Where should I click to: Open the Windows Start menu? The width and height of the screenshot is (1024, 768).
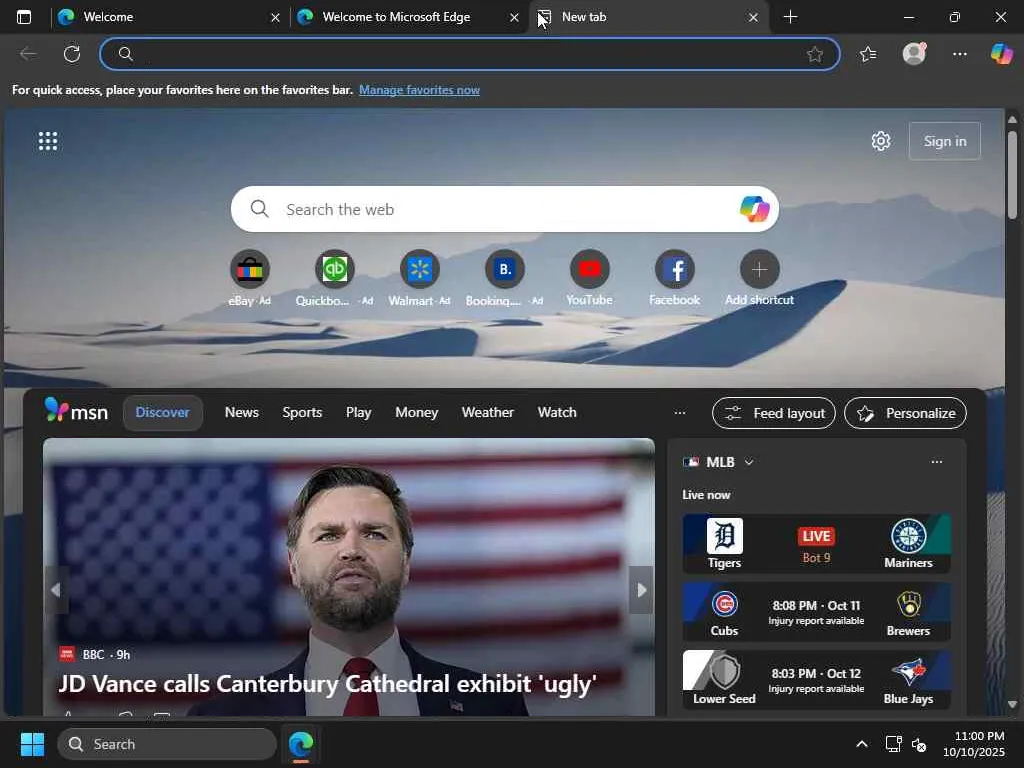click(32, 744)
